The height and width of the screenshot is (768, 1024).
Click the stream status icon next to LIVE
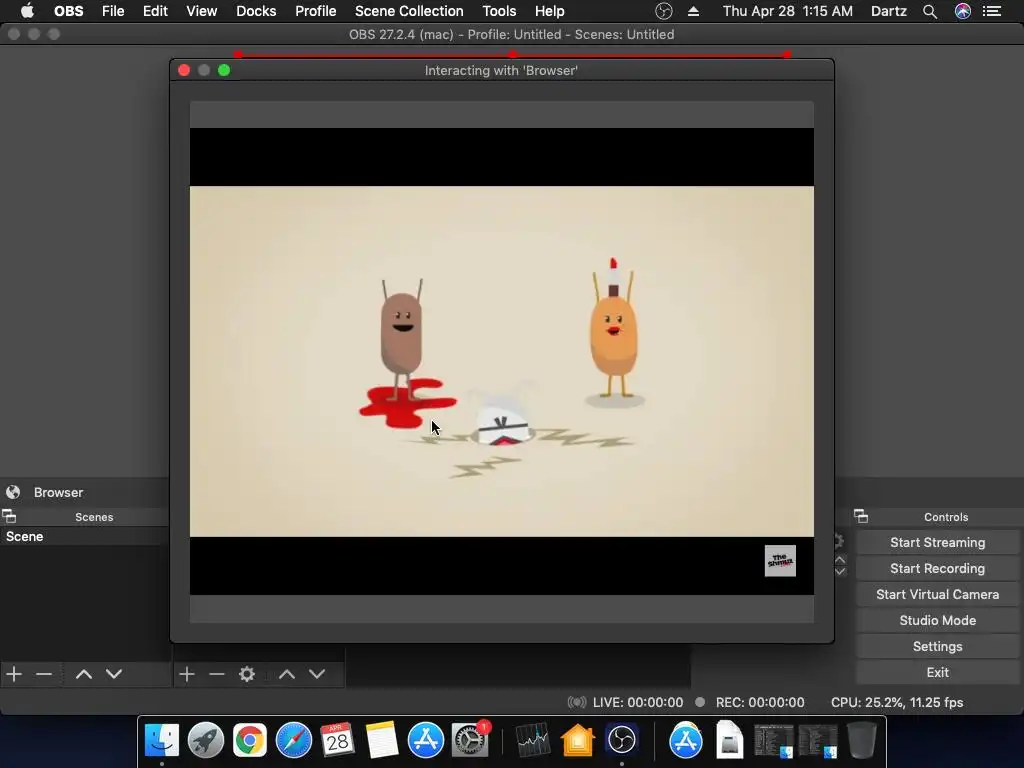(x=577, y=702)
